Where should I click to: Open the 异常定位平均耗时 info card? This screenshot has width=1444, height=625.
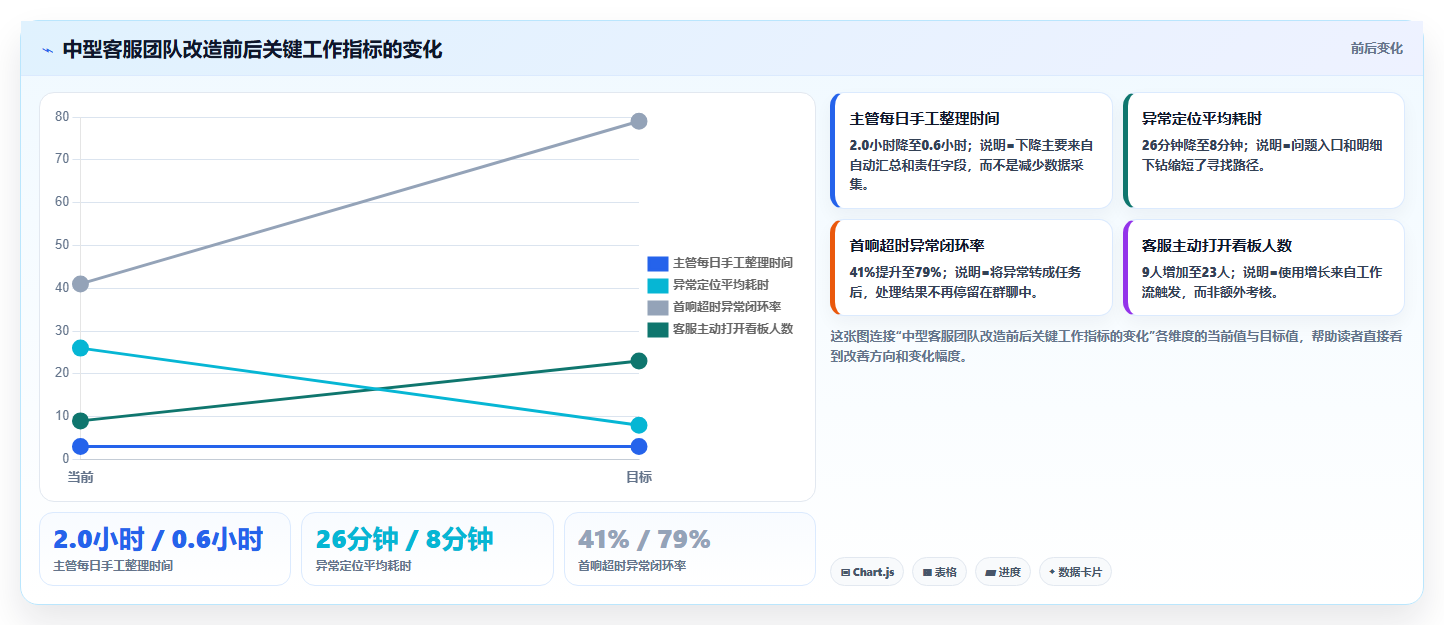[x=1263, y=150]
